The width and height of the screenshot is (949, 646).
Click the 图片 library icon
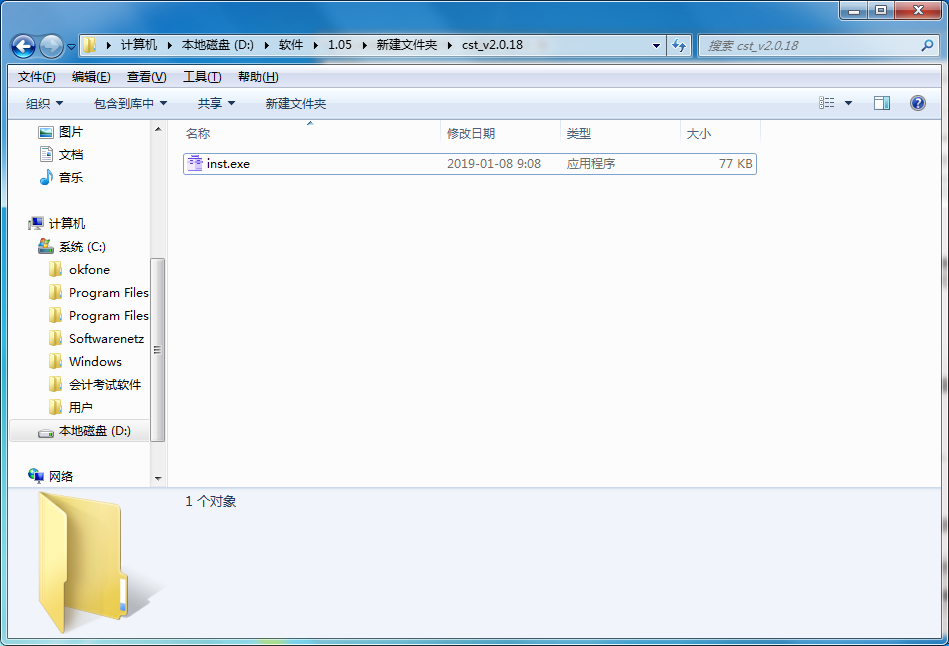[x=46, y=132]
